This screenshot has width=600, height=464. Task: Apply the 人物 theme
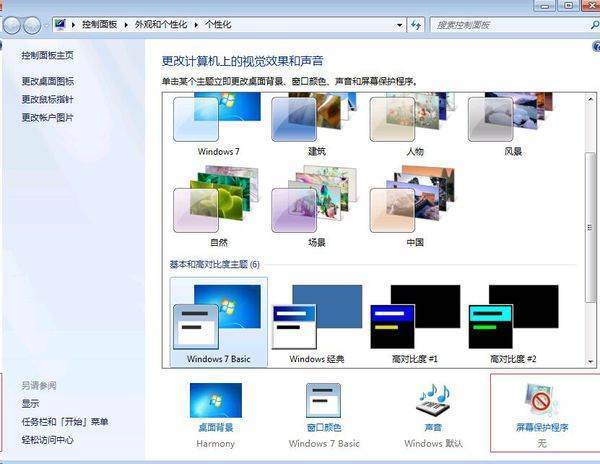(414, 124)
